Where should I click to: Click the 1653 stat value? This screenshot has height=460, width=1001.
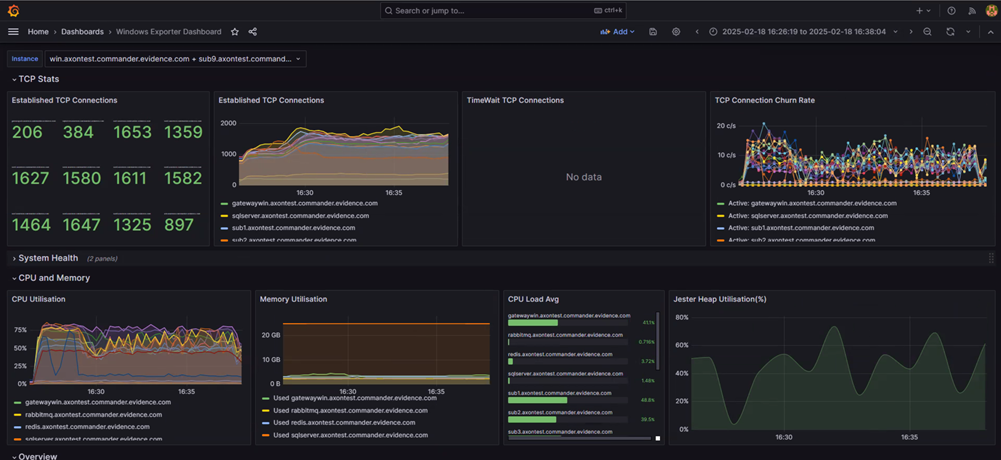click(x=133, y=133)
